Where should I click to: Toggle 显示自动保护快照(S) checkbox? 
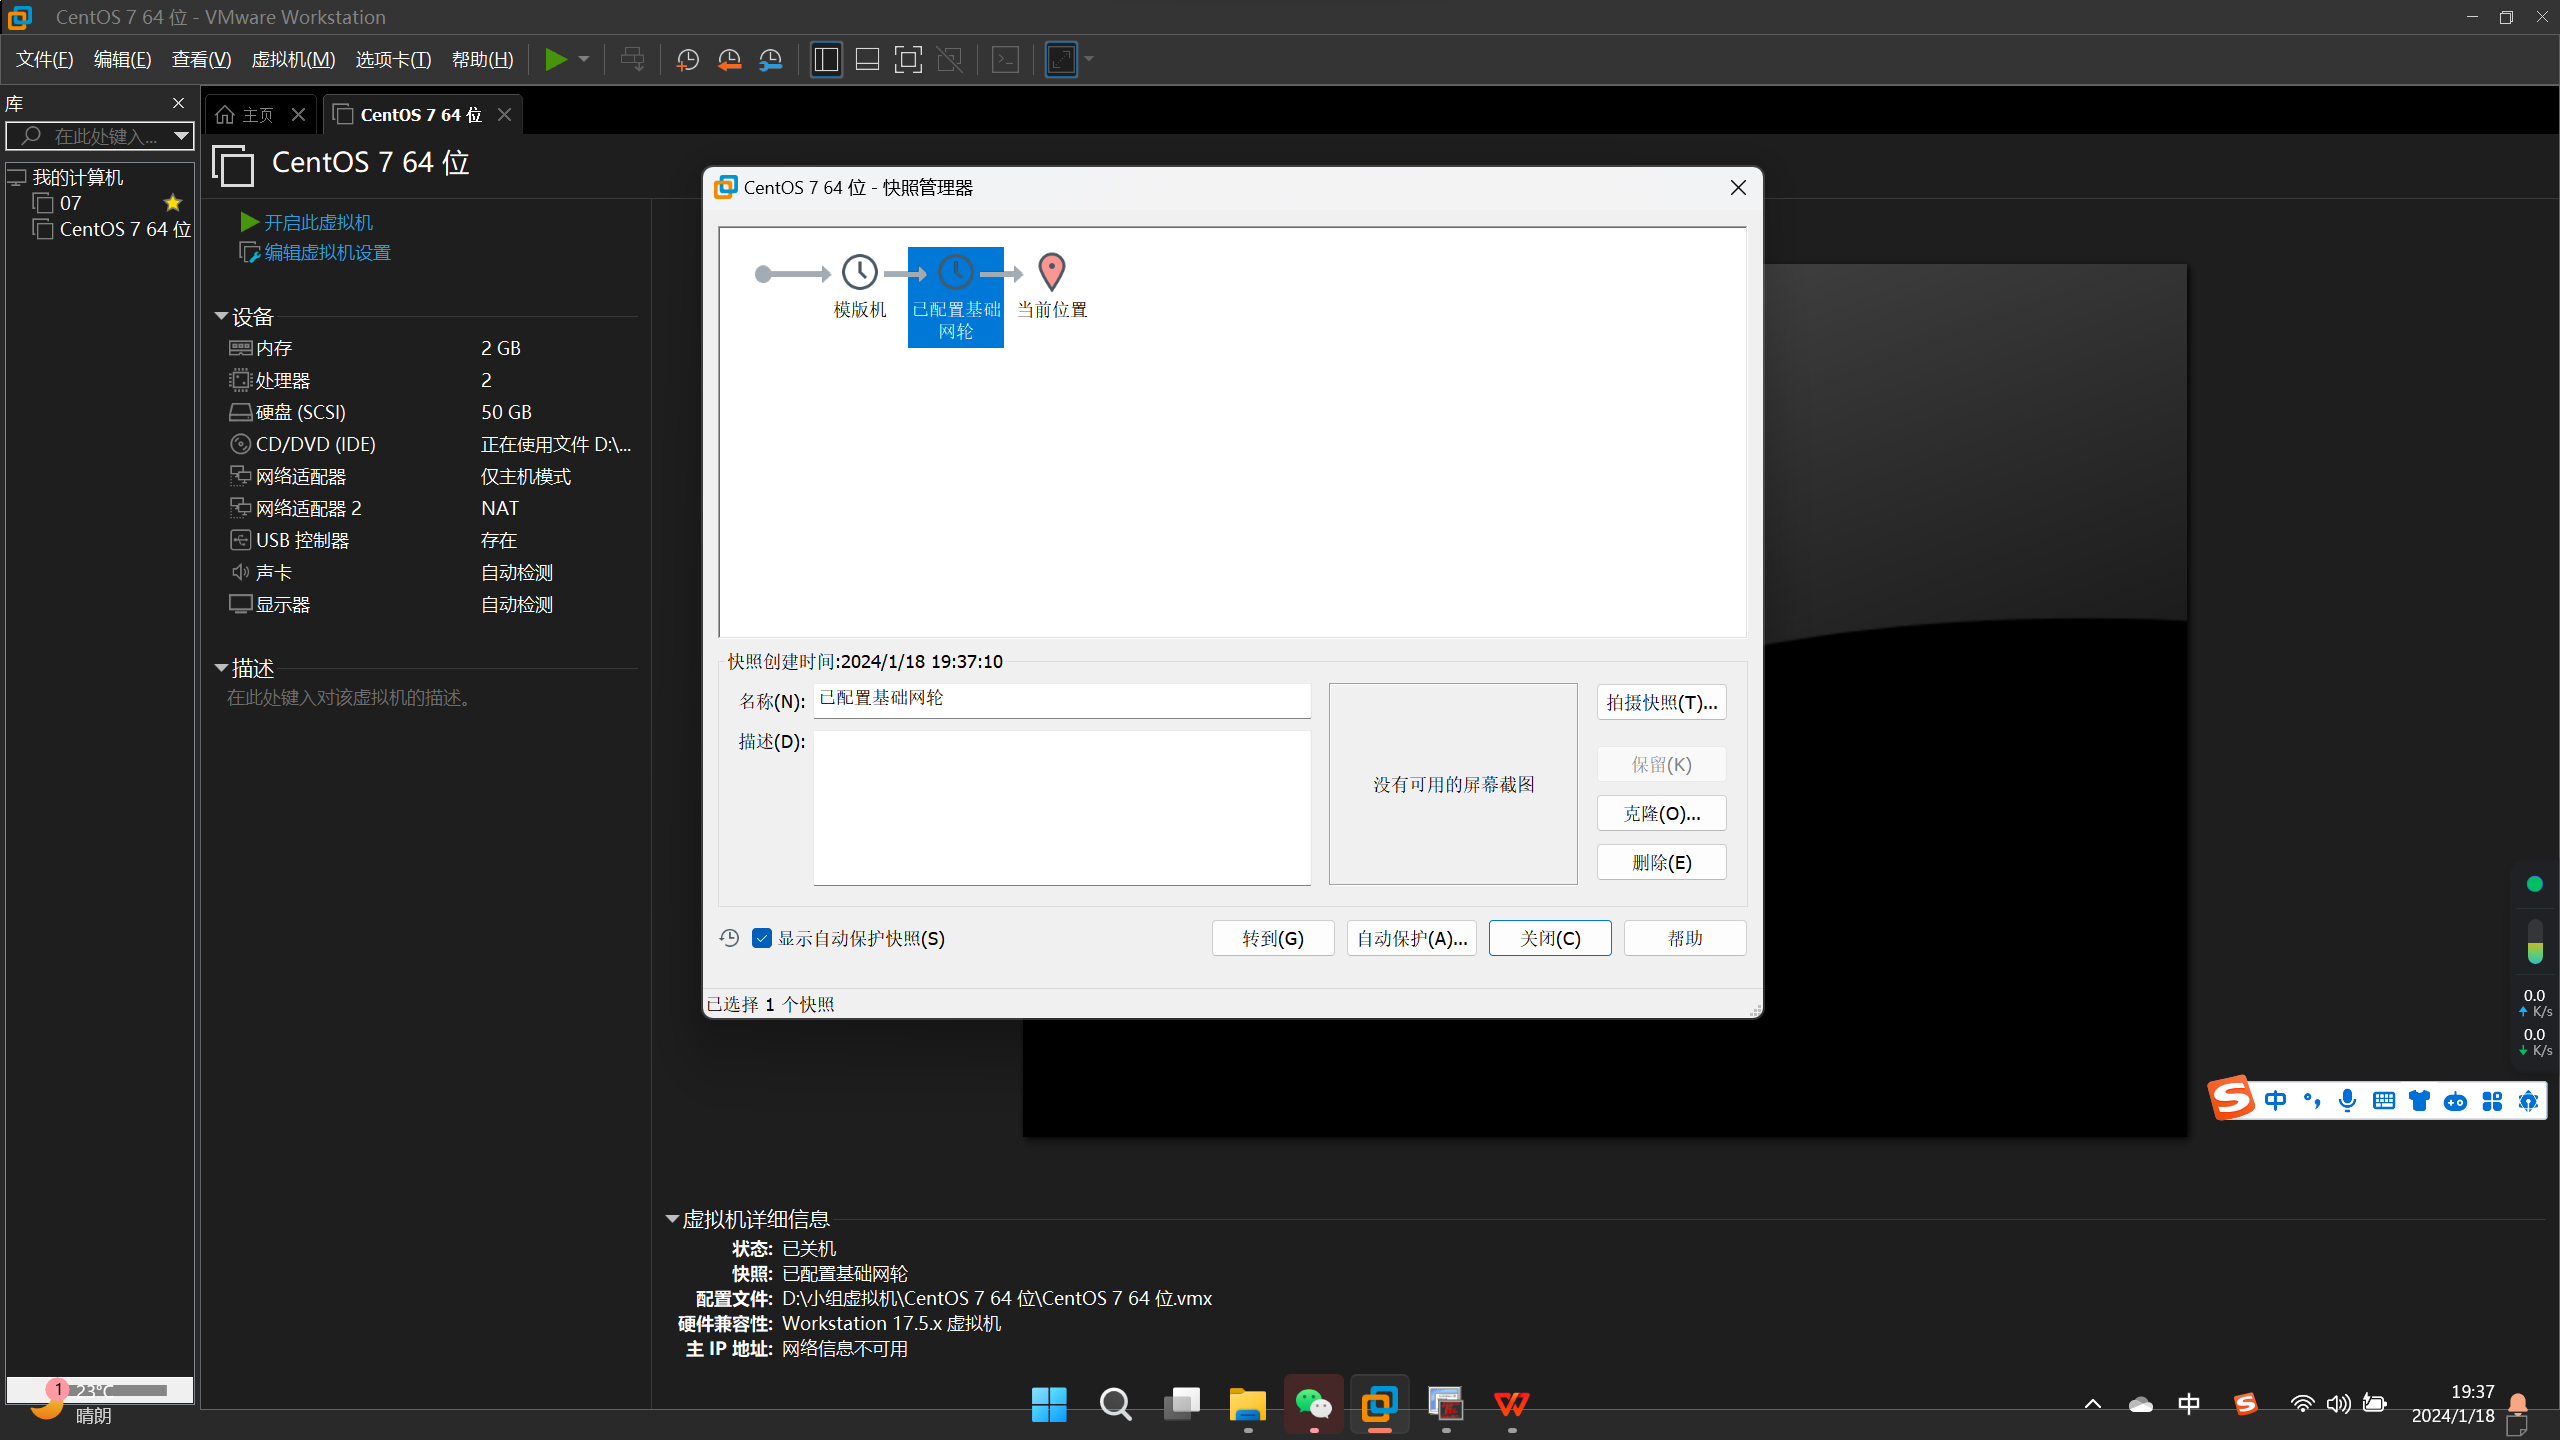tap(762, 938)
